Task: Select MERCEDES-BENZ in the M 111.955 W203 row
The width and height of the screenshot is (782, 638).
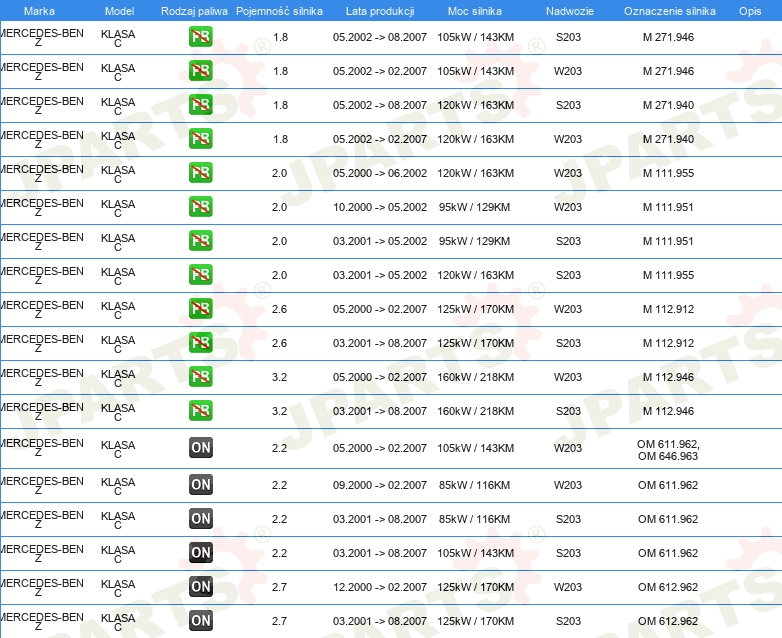Action: [41, 173]
